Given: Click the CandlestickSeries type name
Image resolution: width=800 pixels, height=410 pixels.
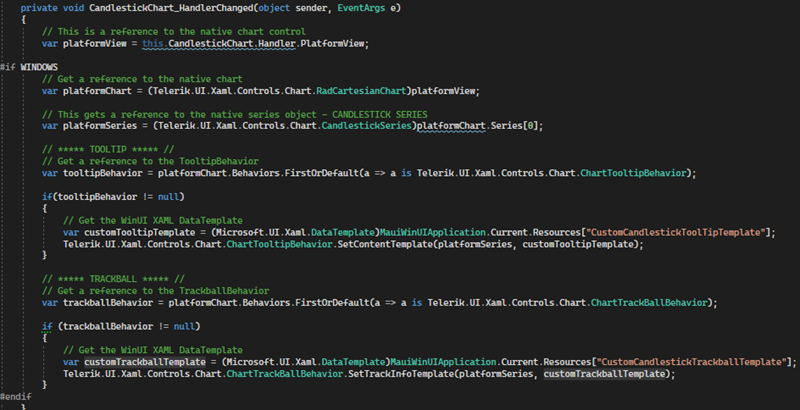Looking at the screenshot, I should 366,126.
